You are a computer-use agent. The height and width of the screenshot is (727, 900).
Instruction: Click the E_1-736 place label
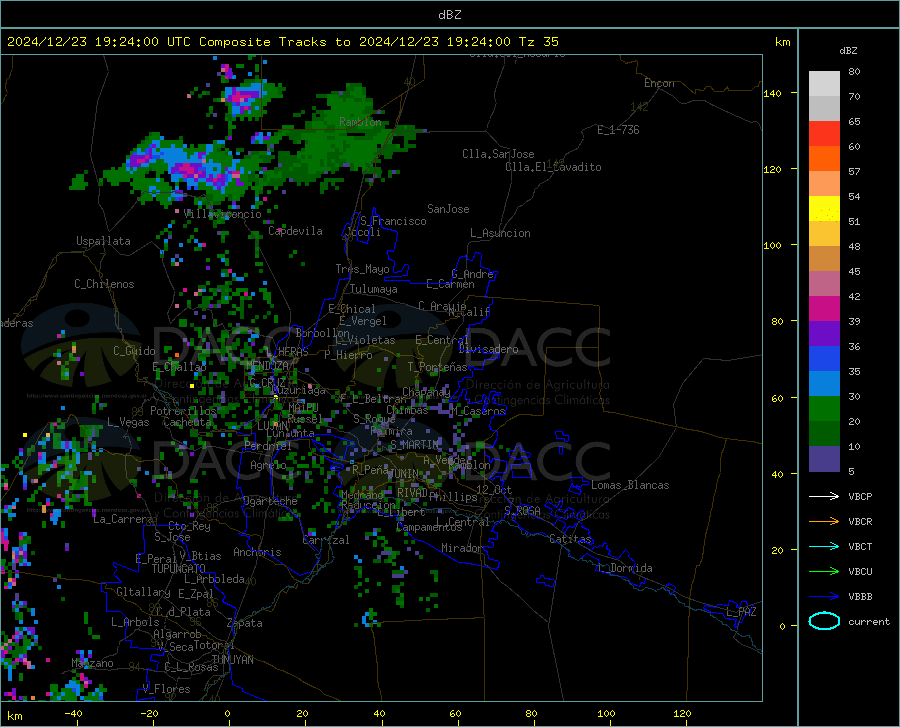[618, 130]
